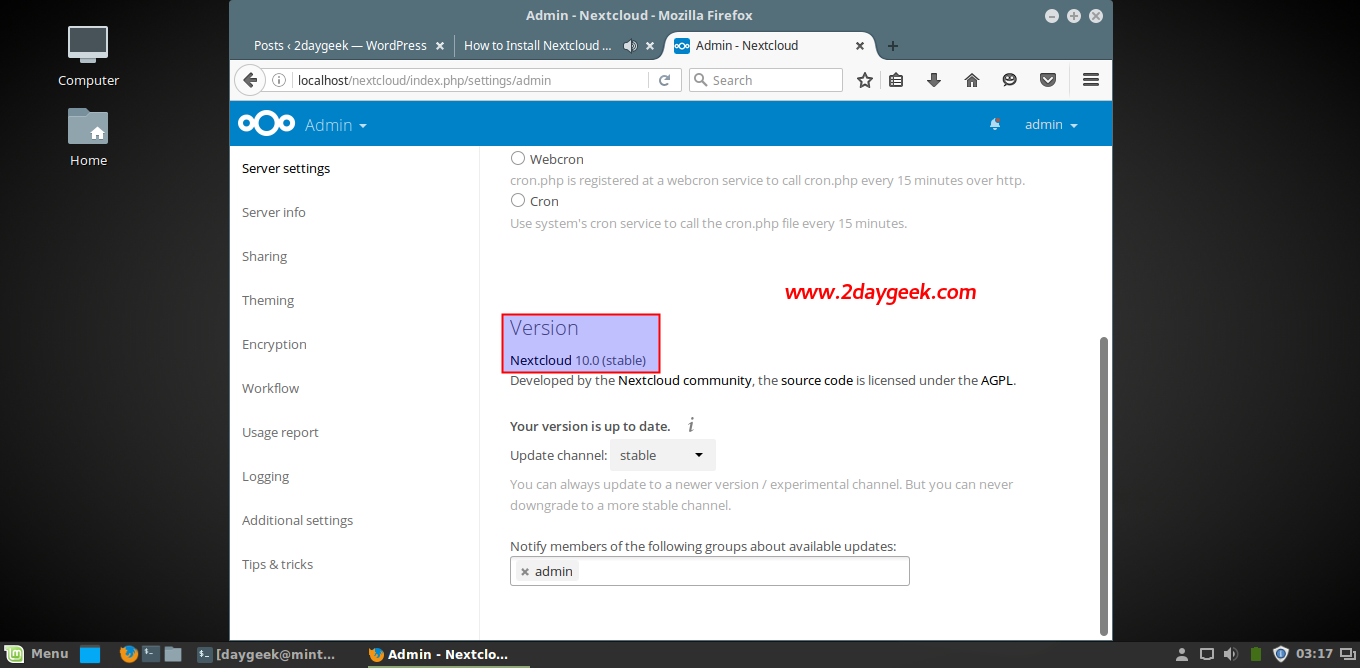
Task: Open Nextcloud notifications bell
Action: [x=995, y=124]
